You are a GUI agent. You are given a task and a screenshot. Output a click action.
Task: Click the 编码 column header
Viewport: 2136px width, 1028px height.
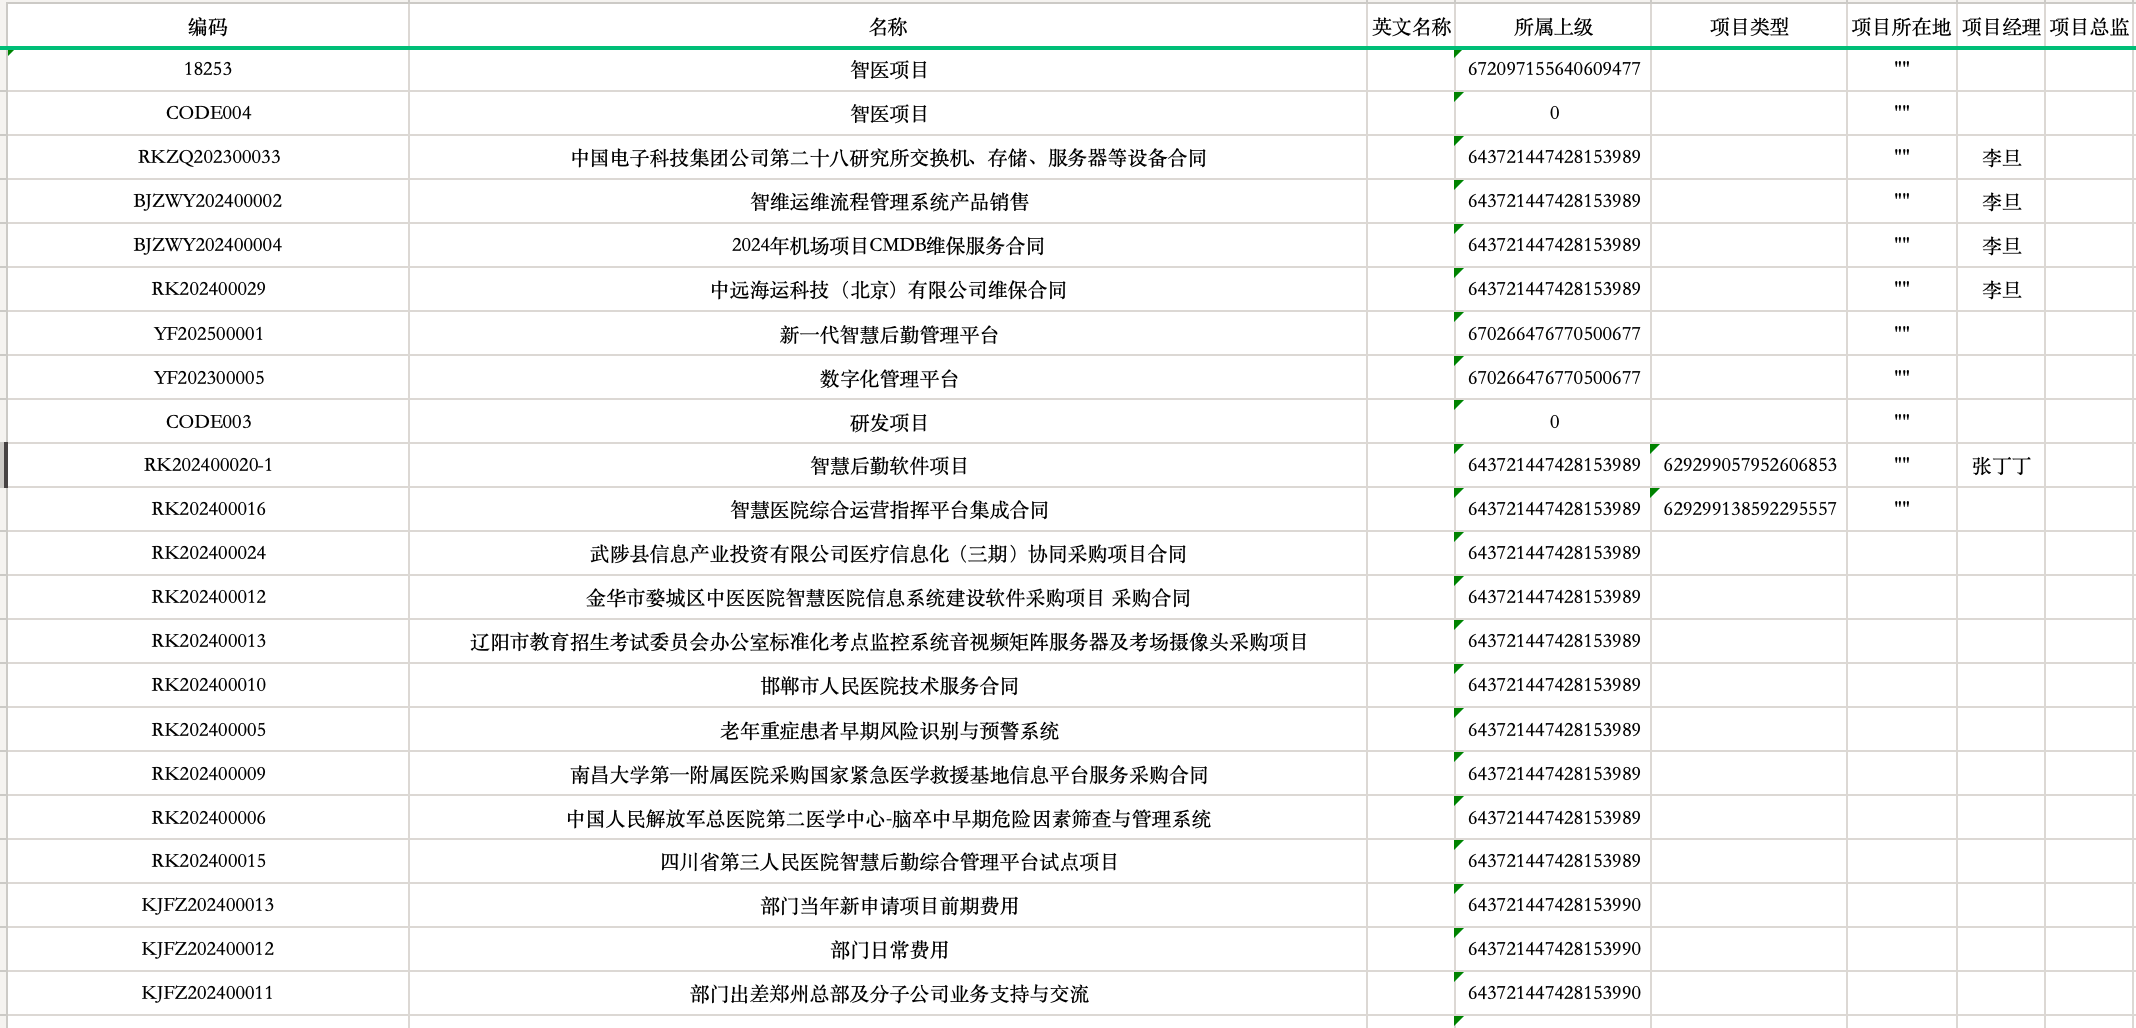pos(208,27)
